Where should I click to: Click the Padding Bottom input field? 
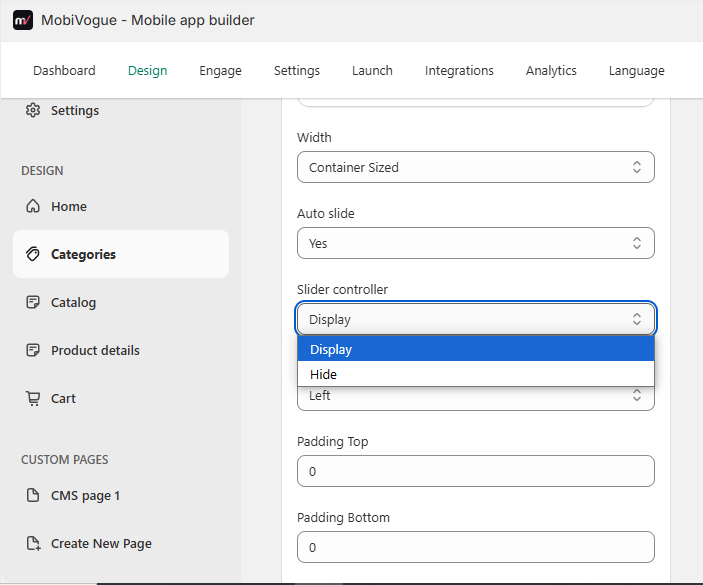(476, 547)
